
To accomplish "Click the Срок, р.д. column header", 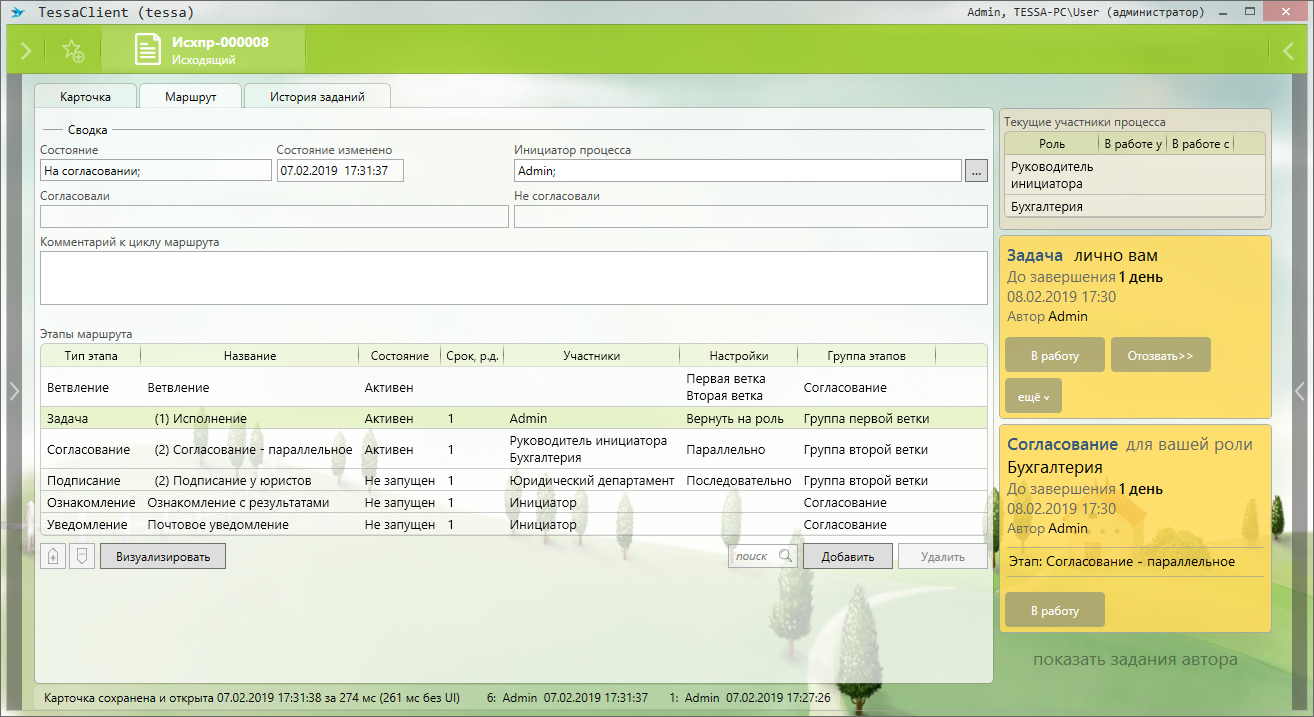I will click(473, 355).
